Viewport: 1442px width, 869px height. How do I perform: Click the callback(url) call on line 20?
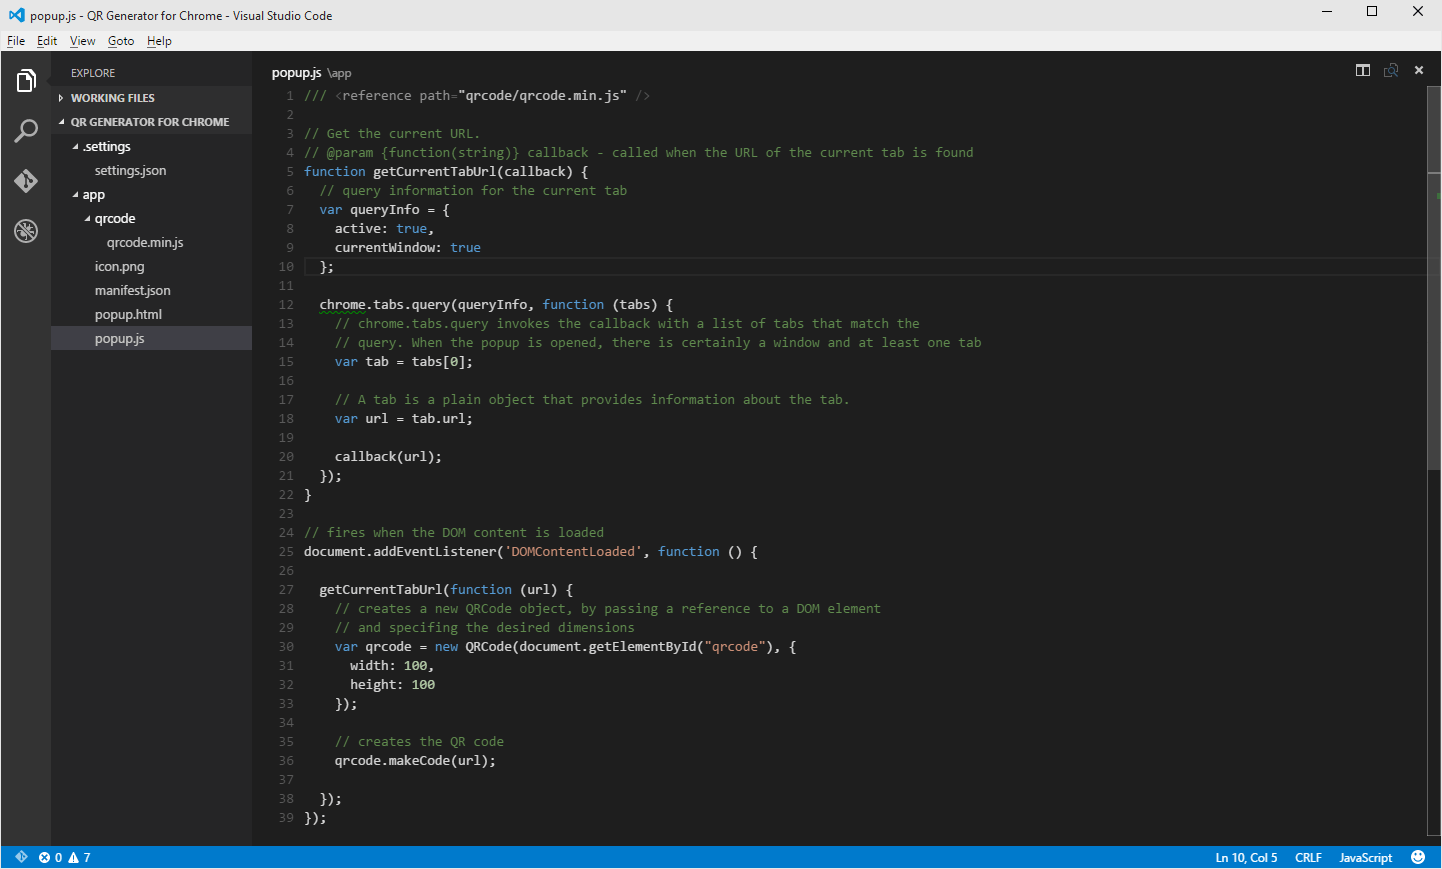[388, 456]
